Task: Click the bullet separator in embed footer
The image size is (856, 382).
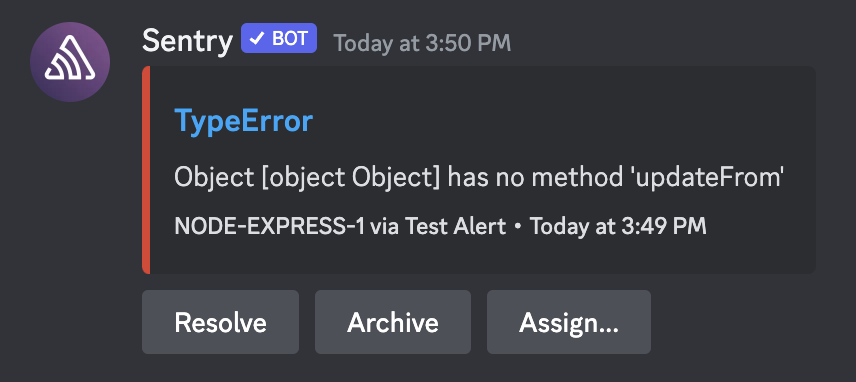Action: 518,226
